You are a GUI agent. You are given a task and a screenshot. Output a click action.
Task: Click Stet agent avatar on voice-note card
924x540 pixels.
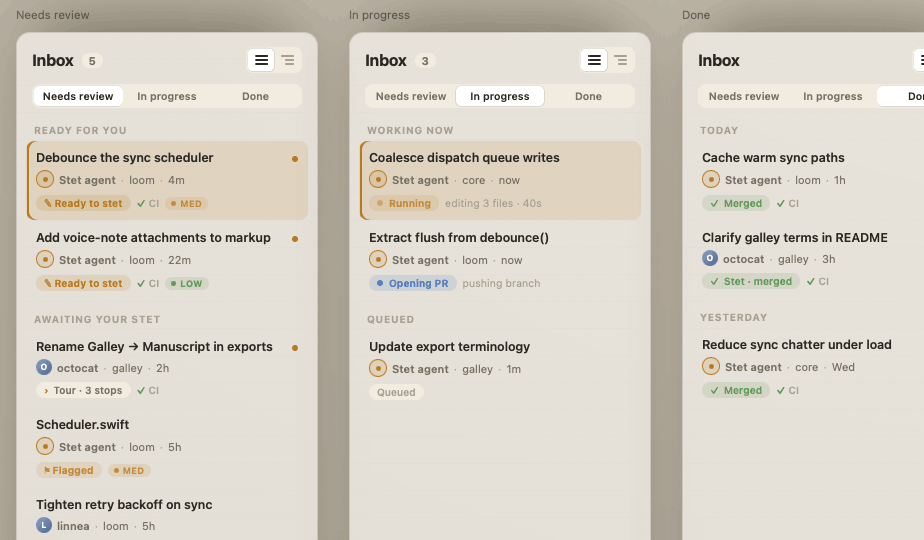45,259
